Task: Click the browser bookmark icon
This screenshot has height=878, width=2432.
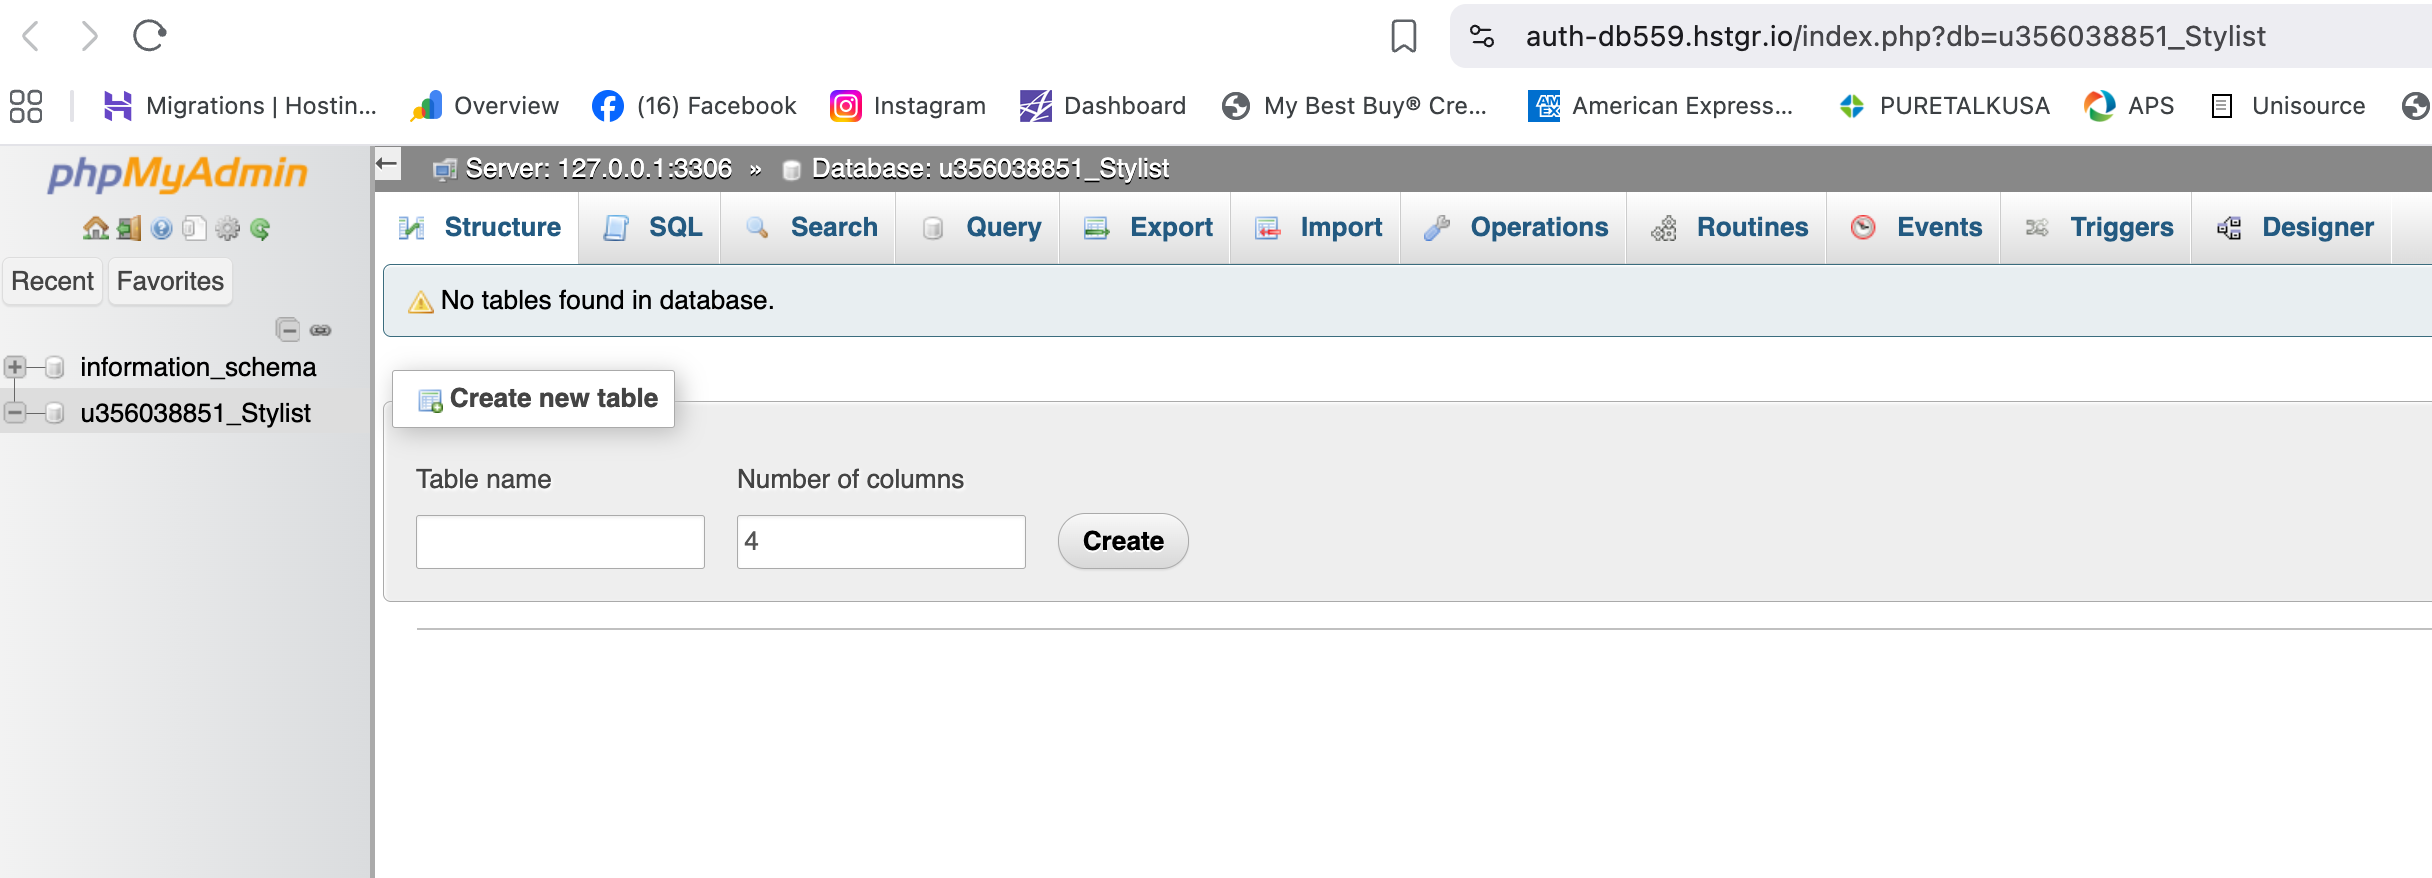Action: [x=1403, y=36]
